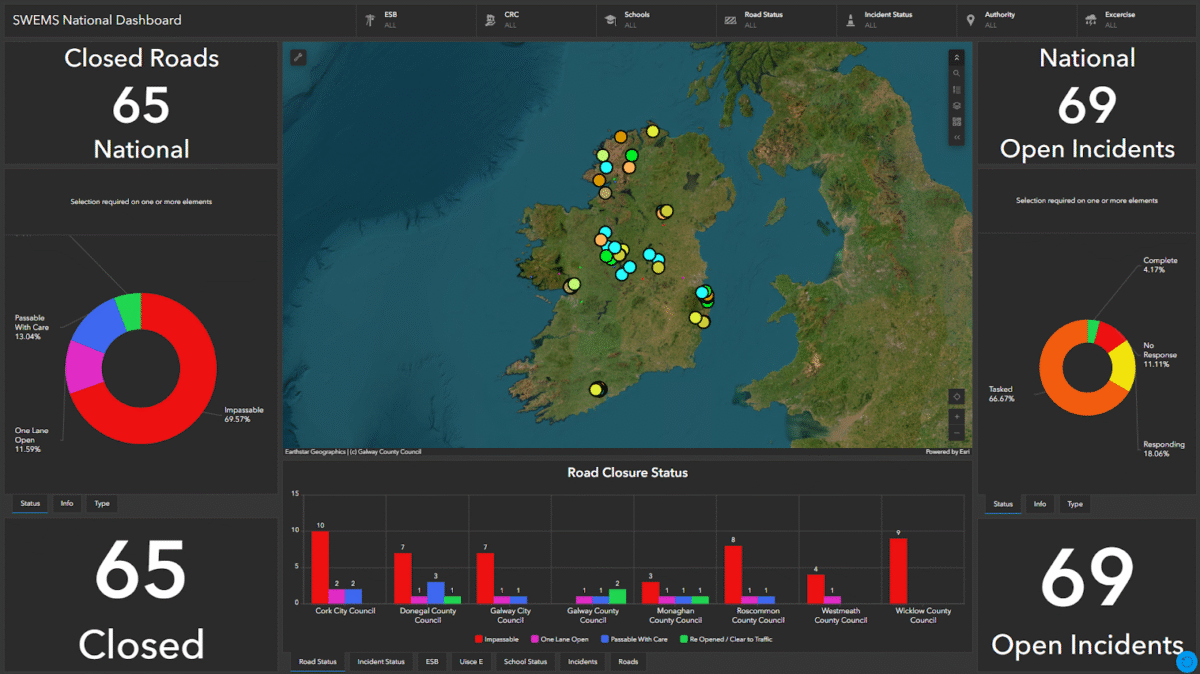The image size is (1200, 674).
Task: Open the legend panel on the map
Action: [x=957, y=90]
